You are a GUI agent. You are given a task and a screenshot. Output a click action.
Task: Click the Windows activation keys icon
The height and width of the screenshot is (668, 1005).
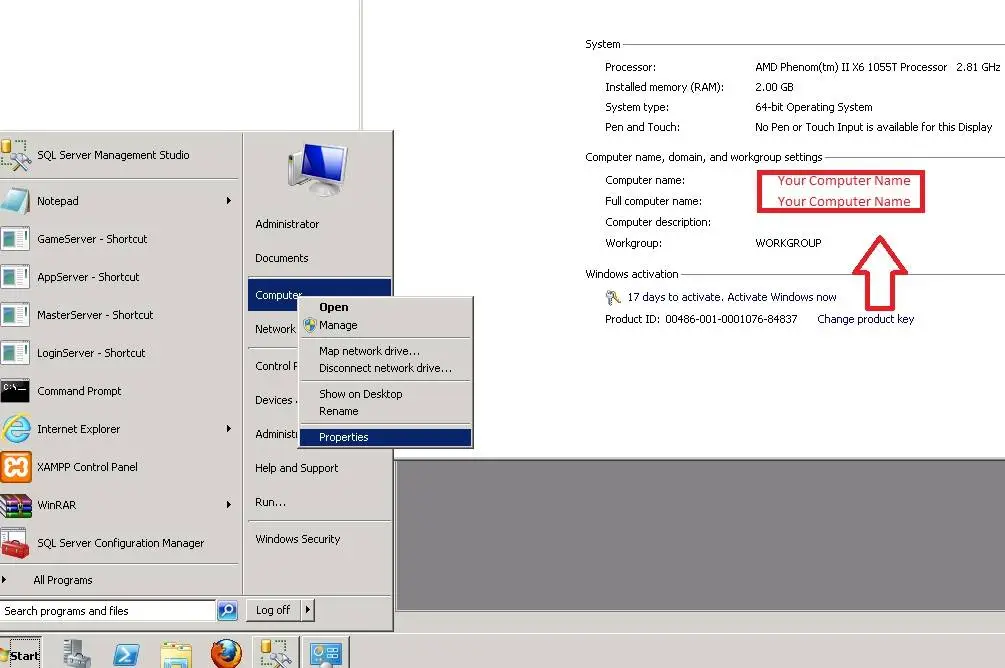click(613, 297)
